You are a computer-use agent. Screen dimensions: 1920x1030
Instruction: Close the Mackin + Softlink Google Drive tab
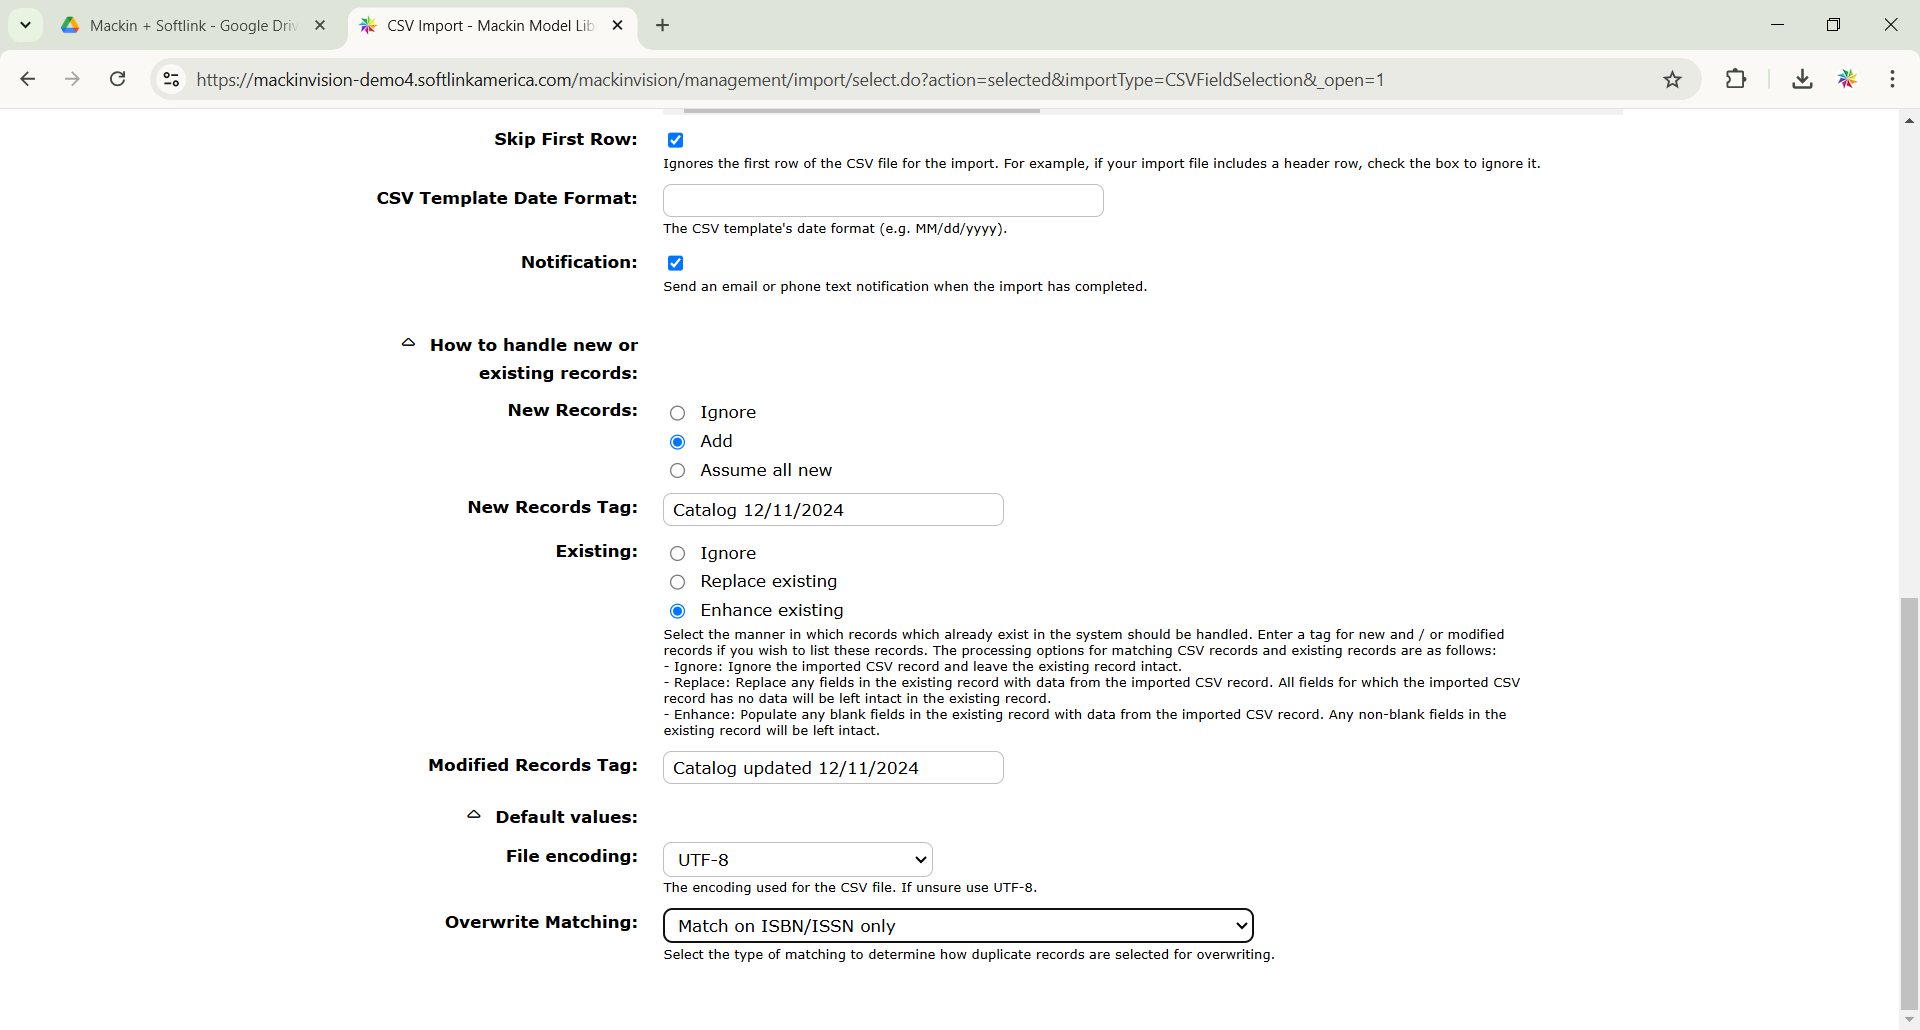[320, 25]
